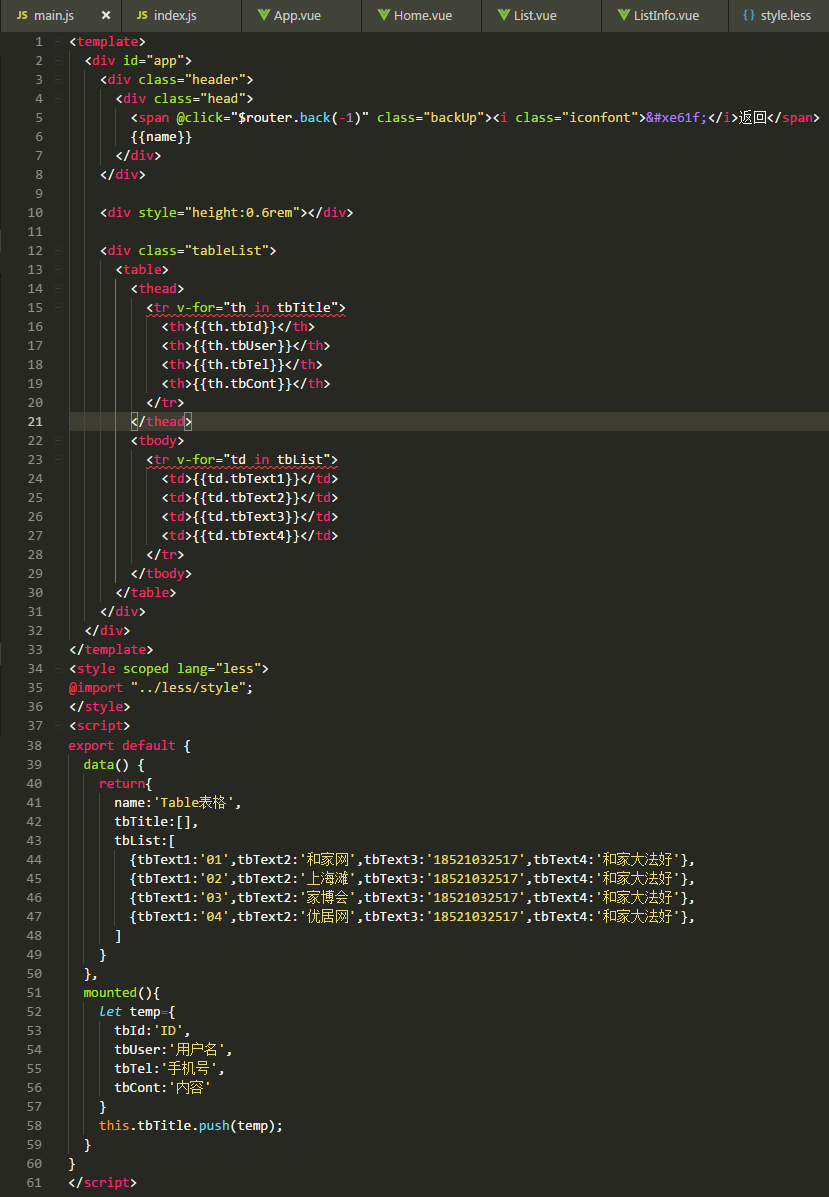Click the "height:0.6rem" style value
The image size is (829, 1197).
pos(242,213)
